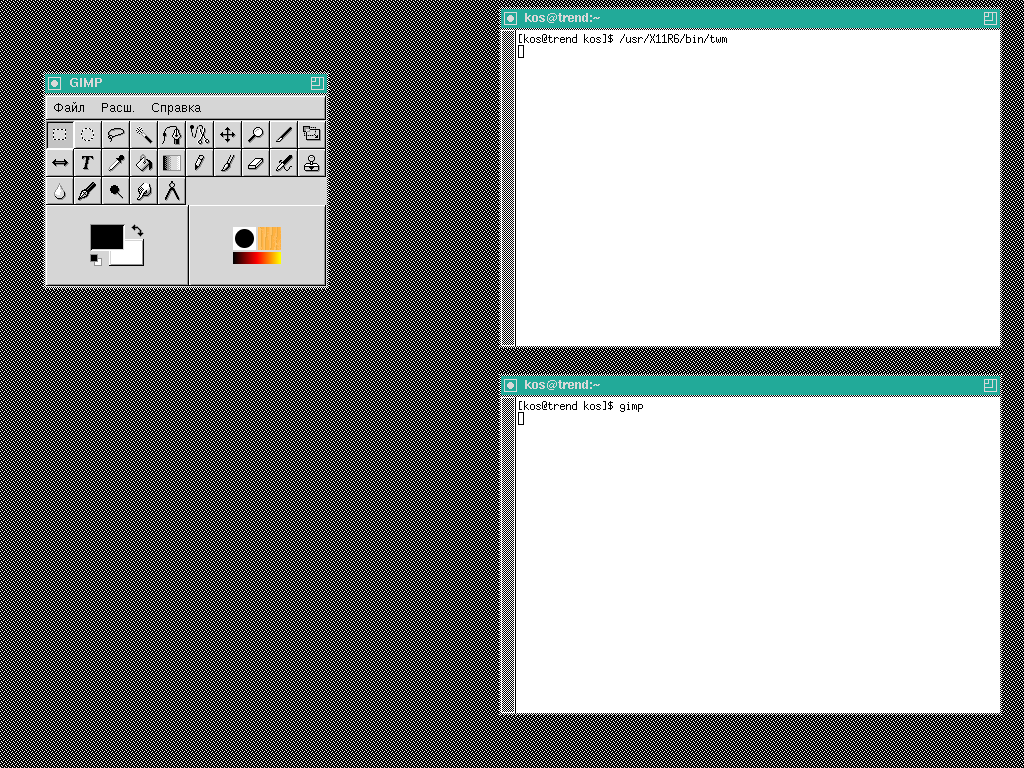Screen dimensions: 1024x768
Task: Activate the Intelligent Scissors tool
Action: click(200, 134)
